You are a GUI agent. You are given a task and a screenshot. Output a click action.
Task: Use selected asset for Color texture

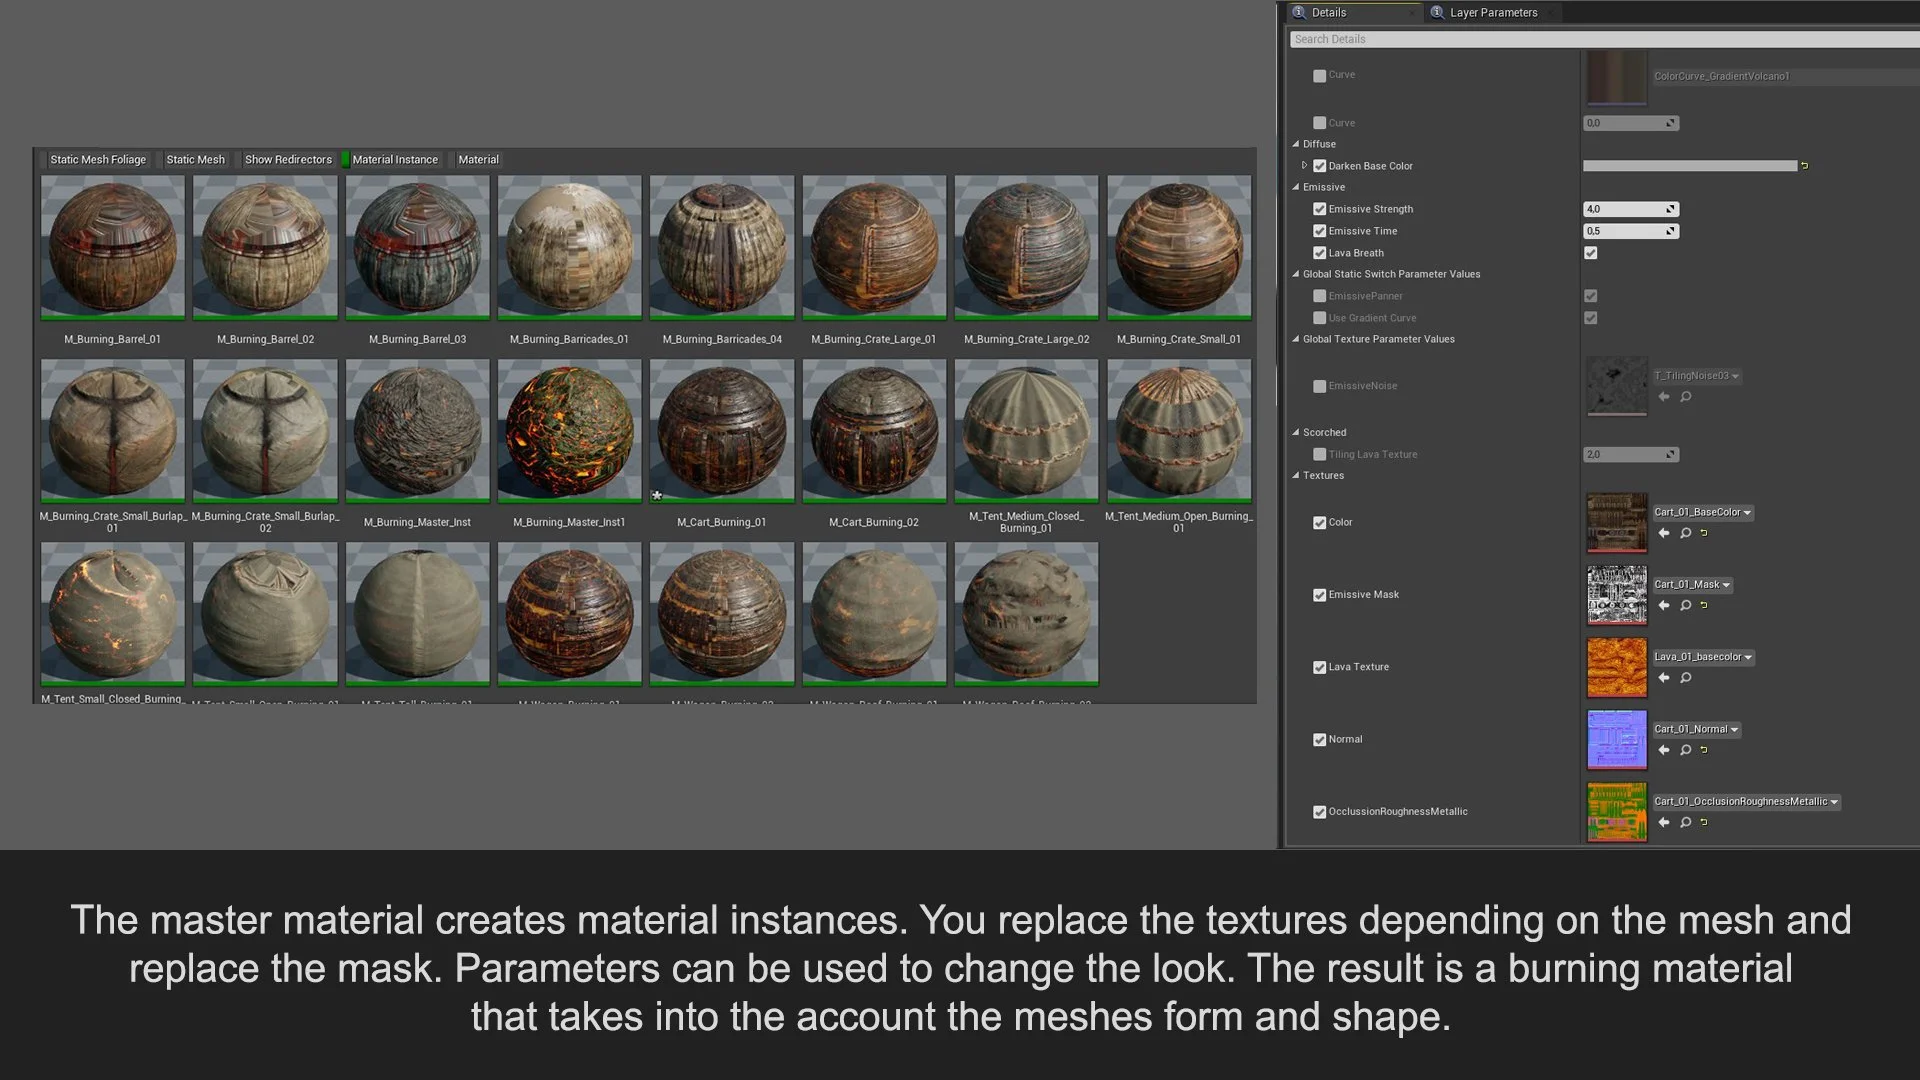pyautogui.click(x=1664, y=533)
